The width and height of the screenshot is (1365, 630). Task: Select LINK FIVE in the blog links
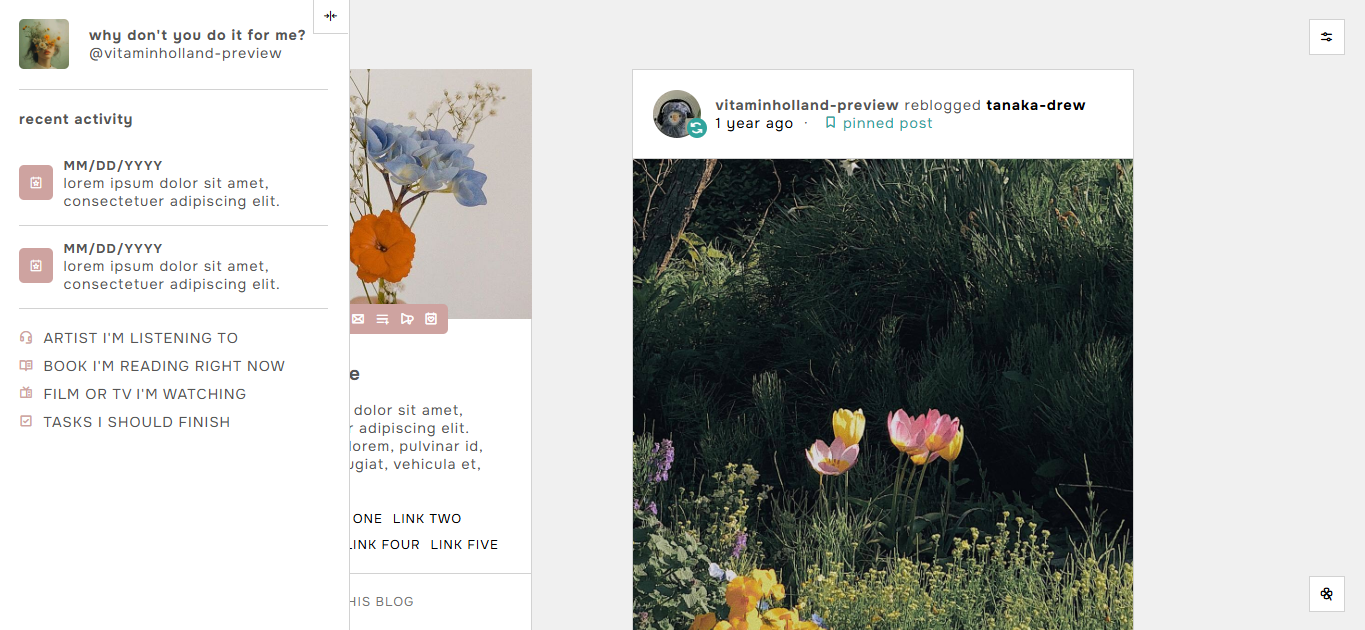464,545
